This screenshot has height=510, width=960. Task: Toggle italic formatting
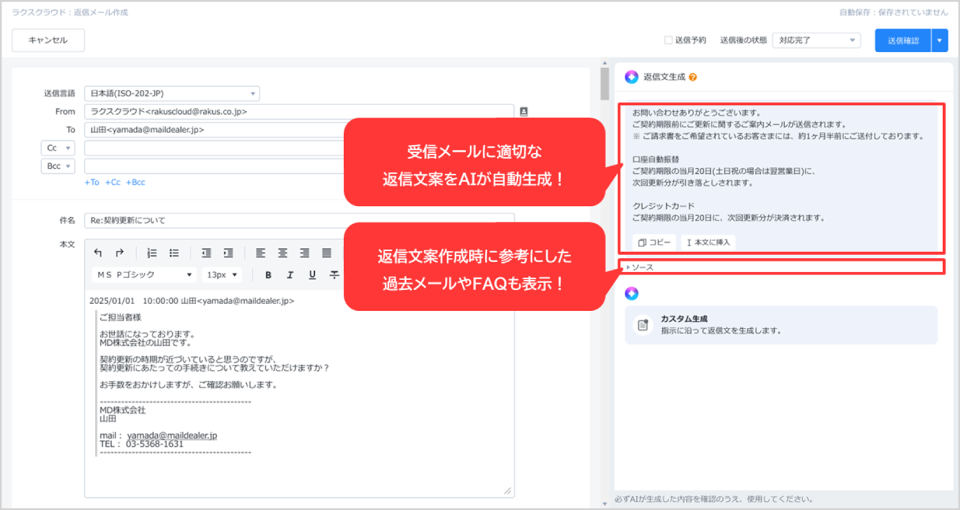(290, 275)
